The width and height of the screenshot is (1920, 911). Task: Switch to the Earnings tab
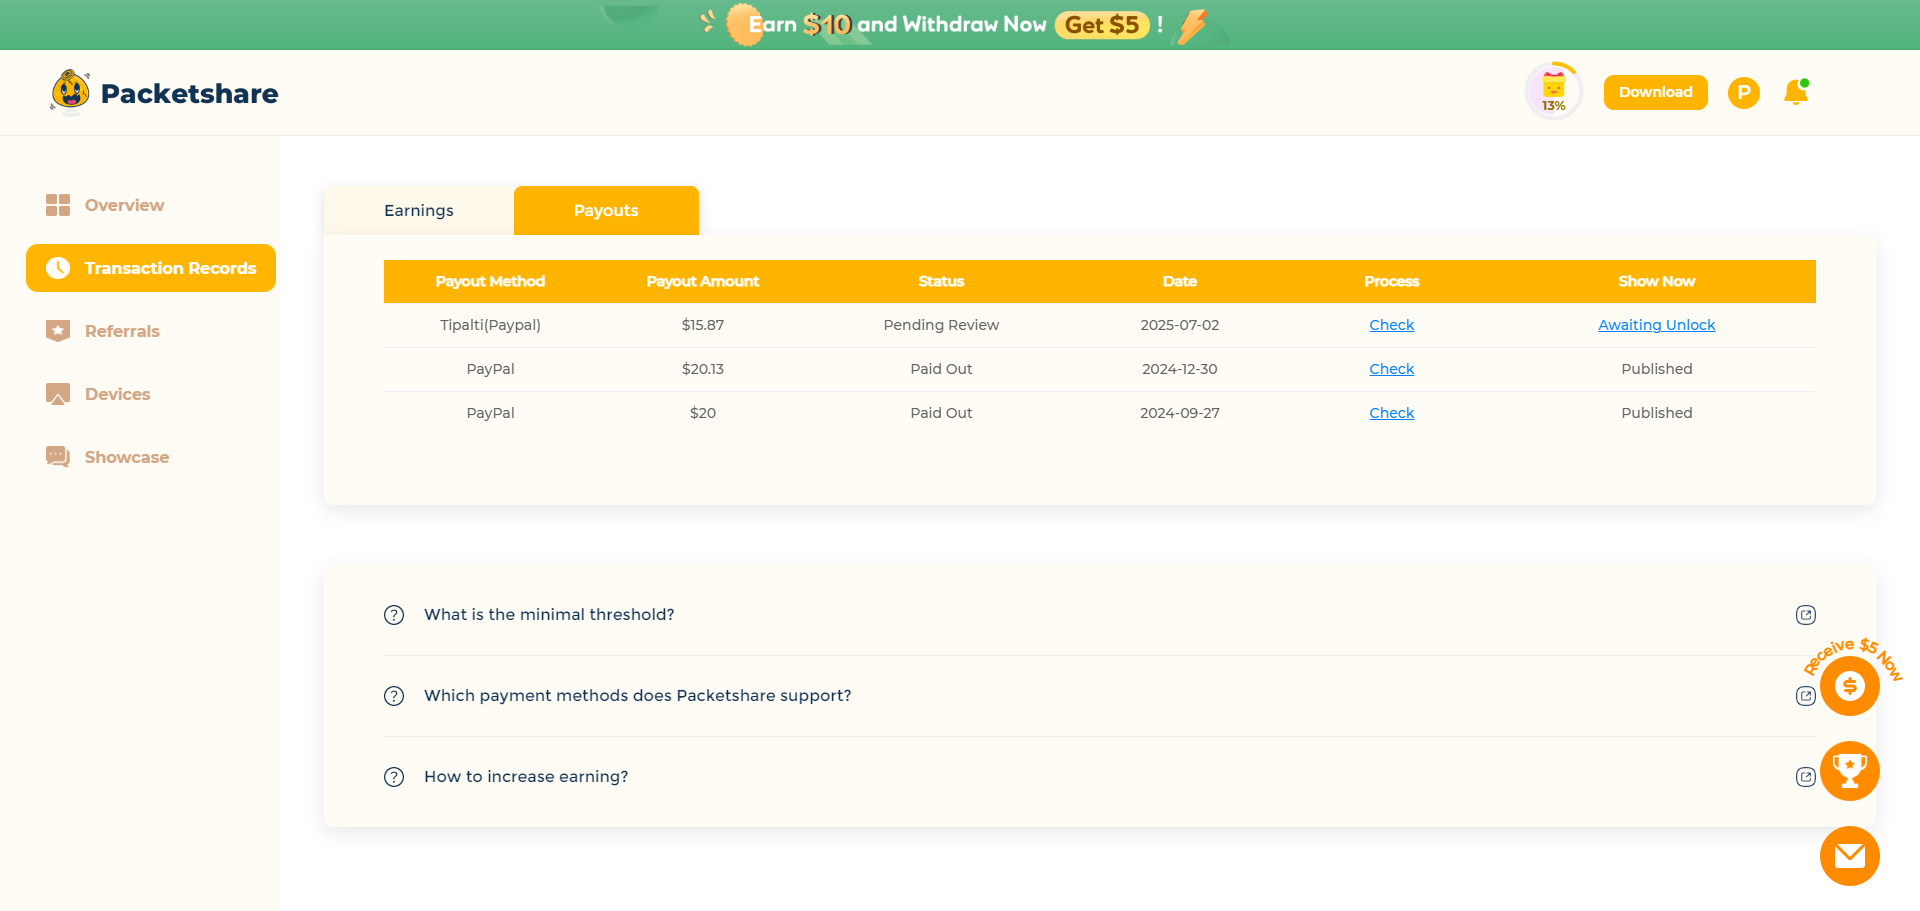419,211
